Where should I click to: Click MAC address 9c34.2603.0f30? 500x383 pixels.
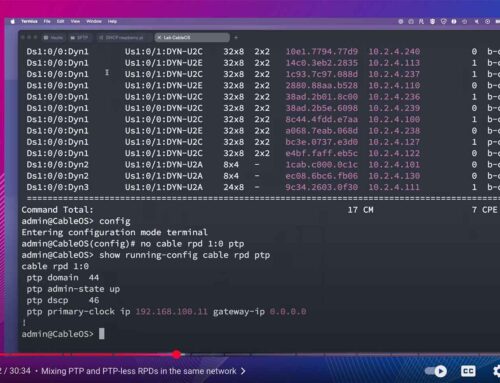click(322, 187)
